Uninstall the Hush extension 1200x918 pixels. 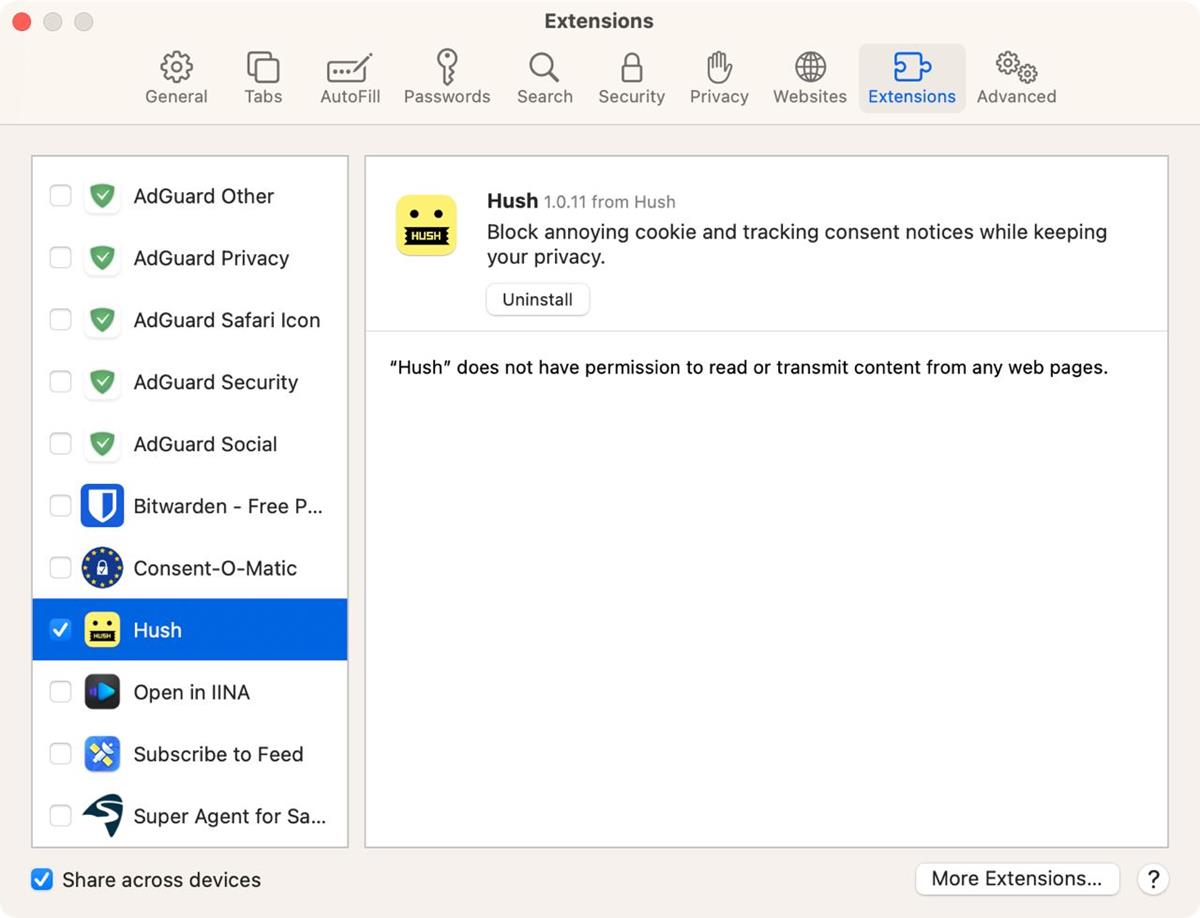coord(537,299)
